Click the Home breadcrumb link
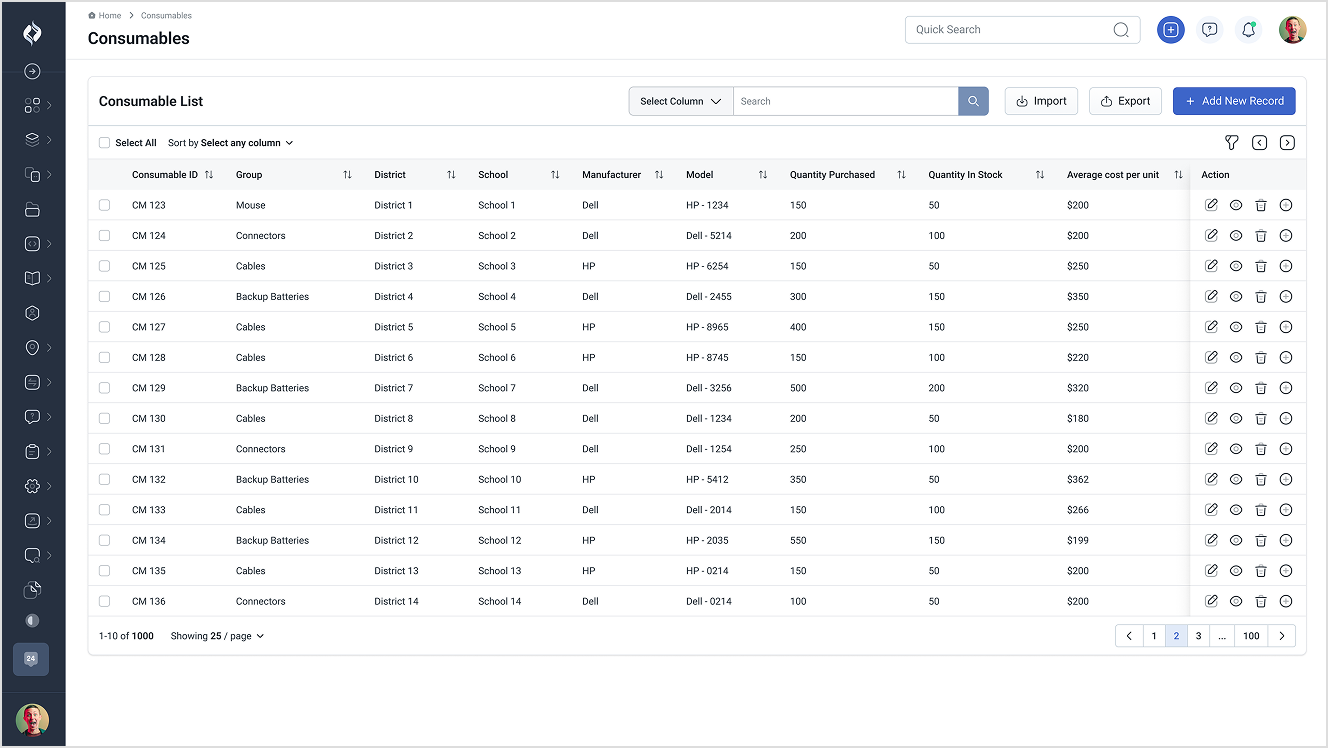This screenshot has width=1328, height=748. (x=109, y=16)
